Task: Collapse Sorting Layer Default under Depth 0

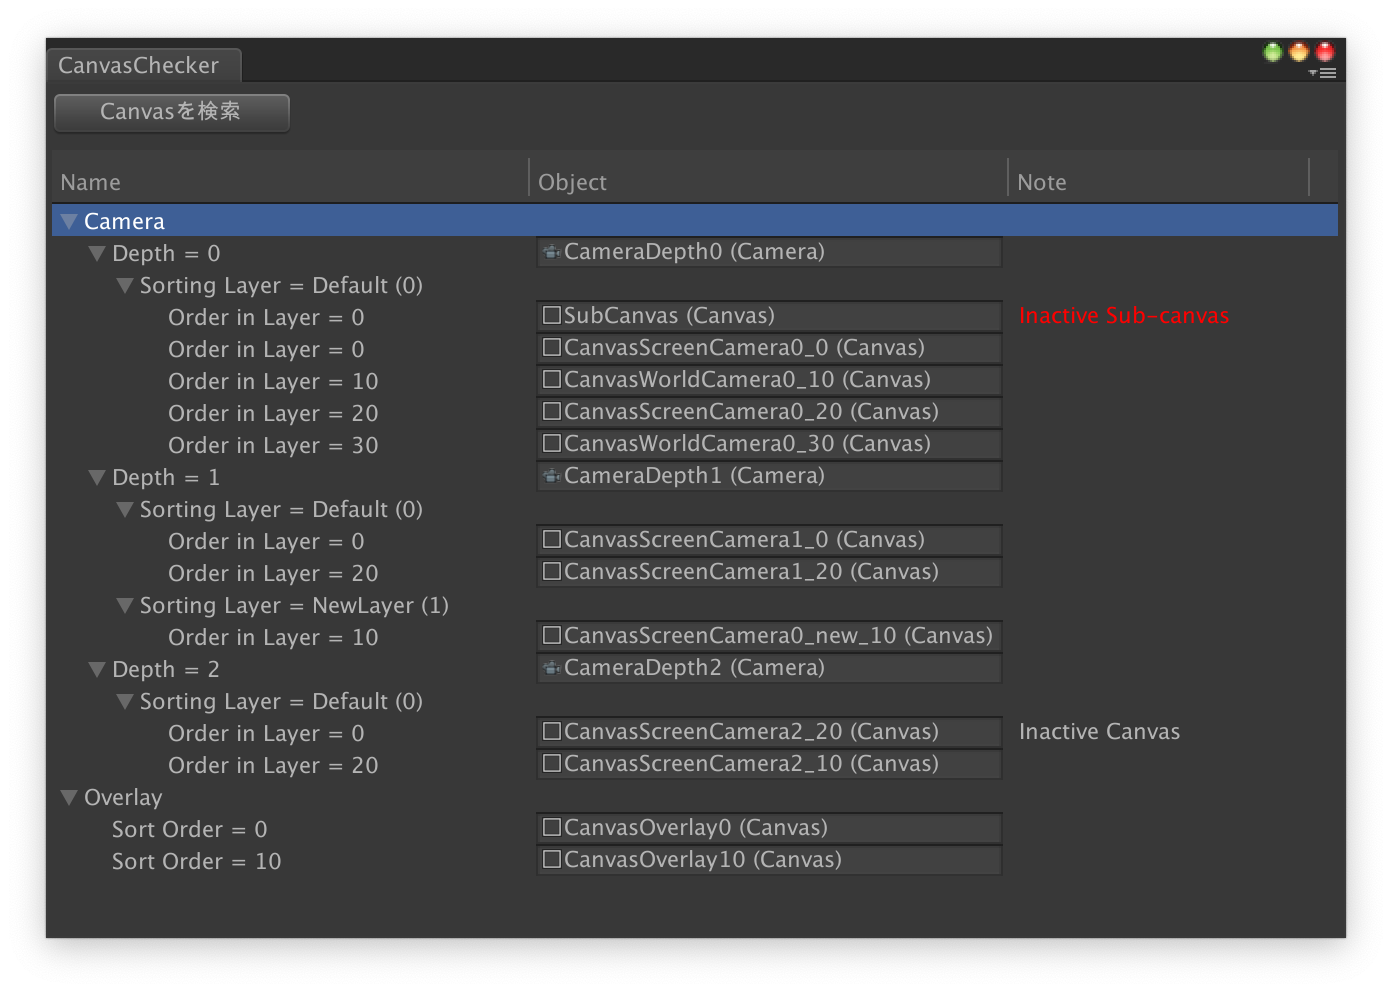Action: (125, 285)
